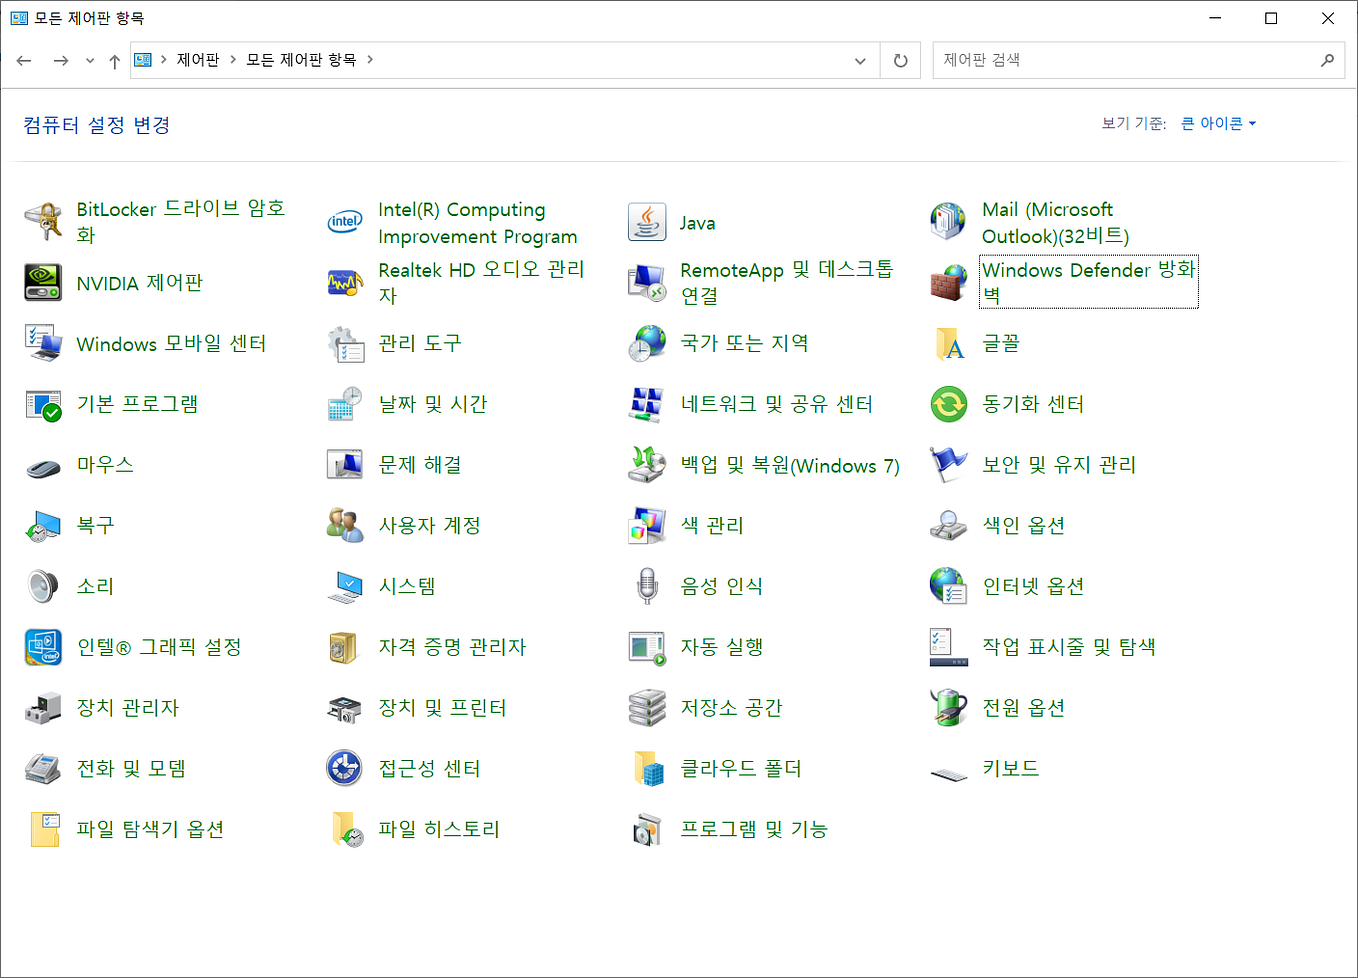
Task: Open 날짜 및 시간 icon
Action: tap(345, 404)
